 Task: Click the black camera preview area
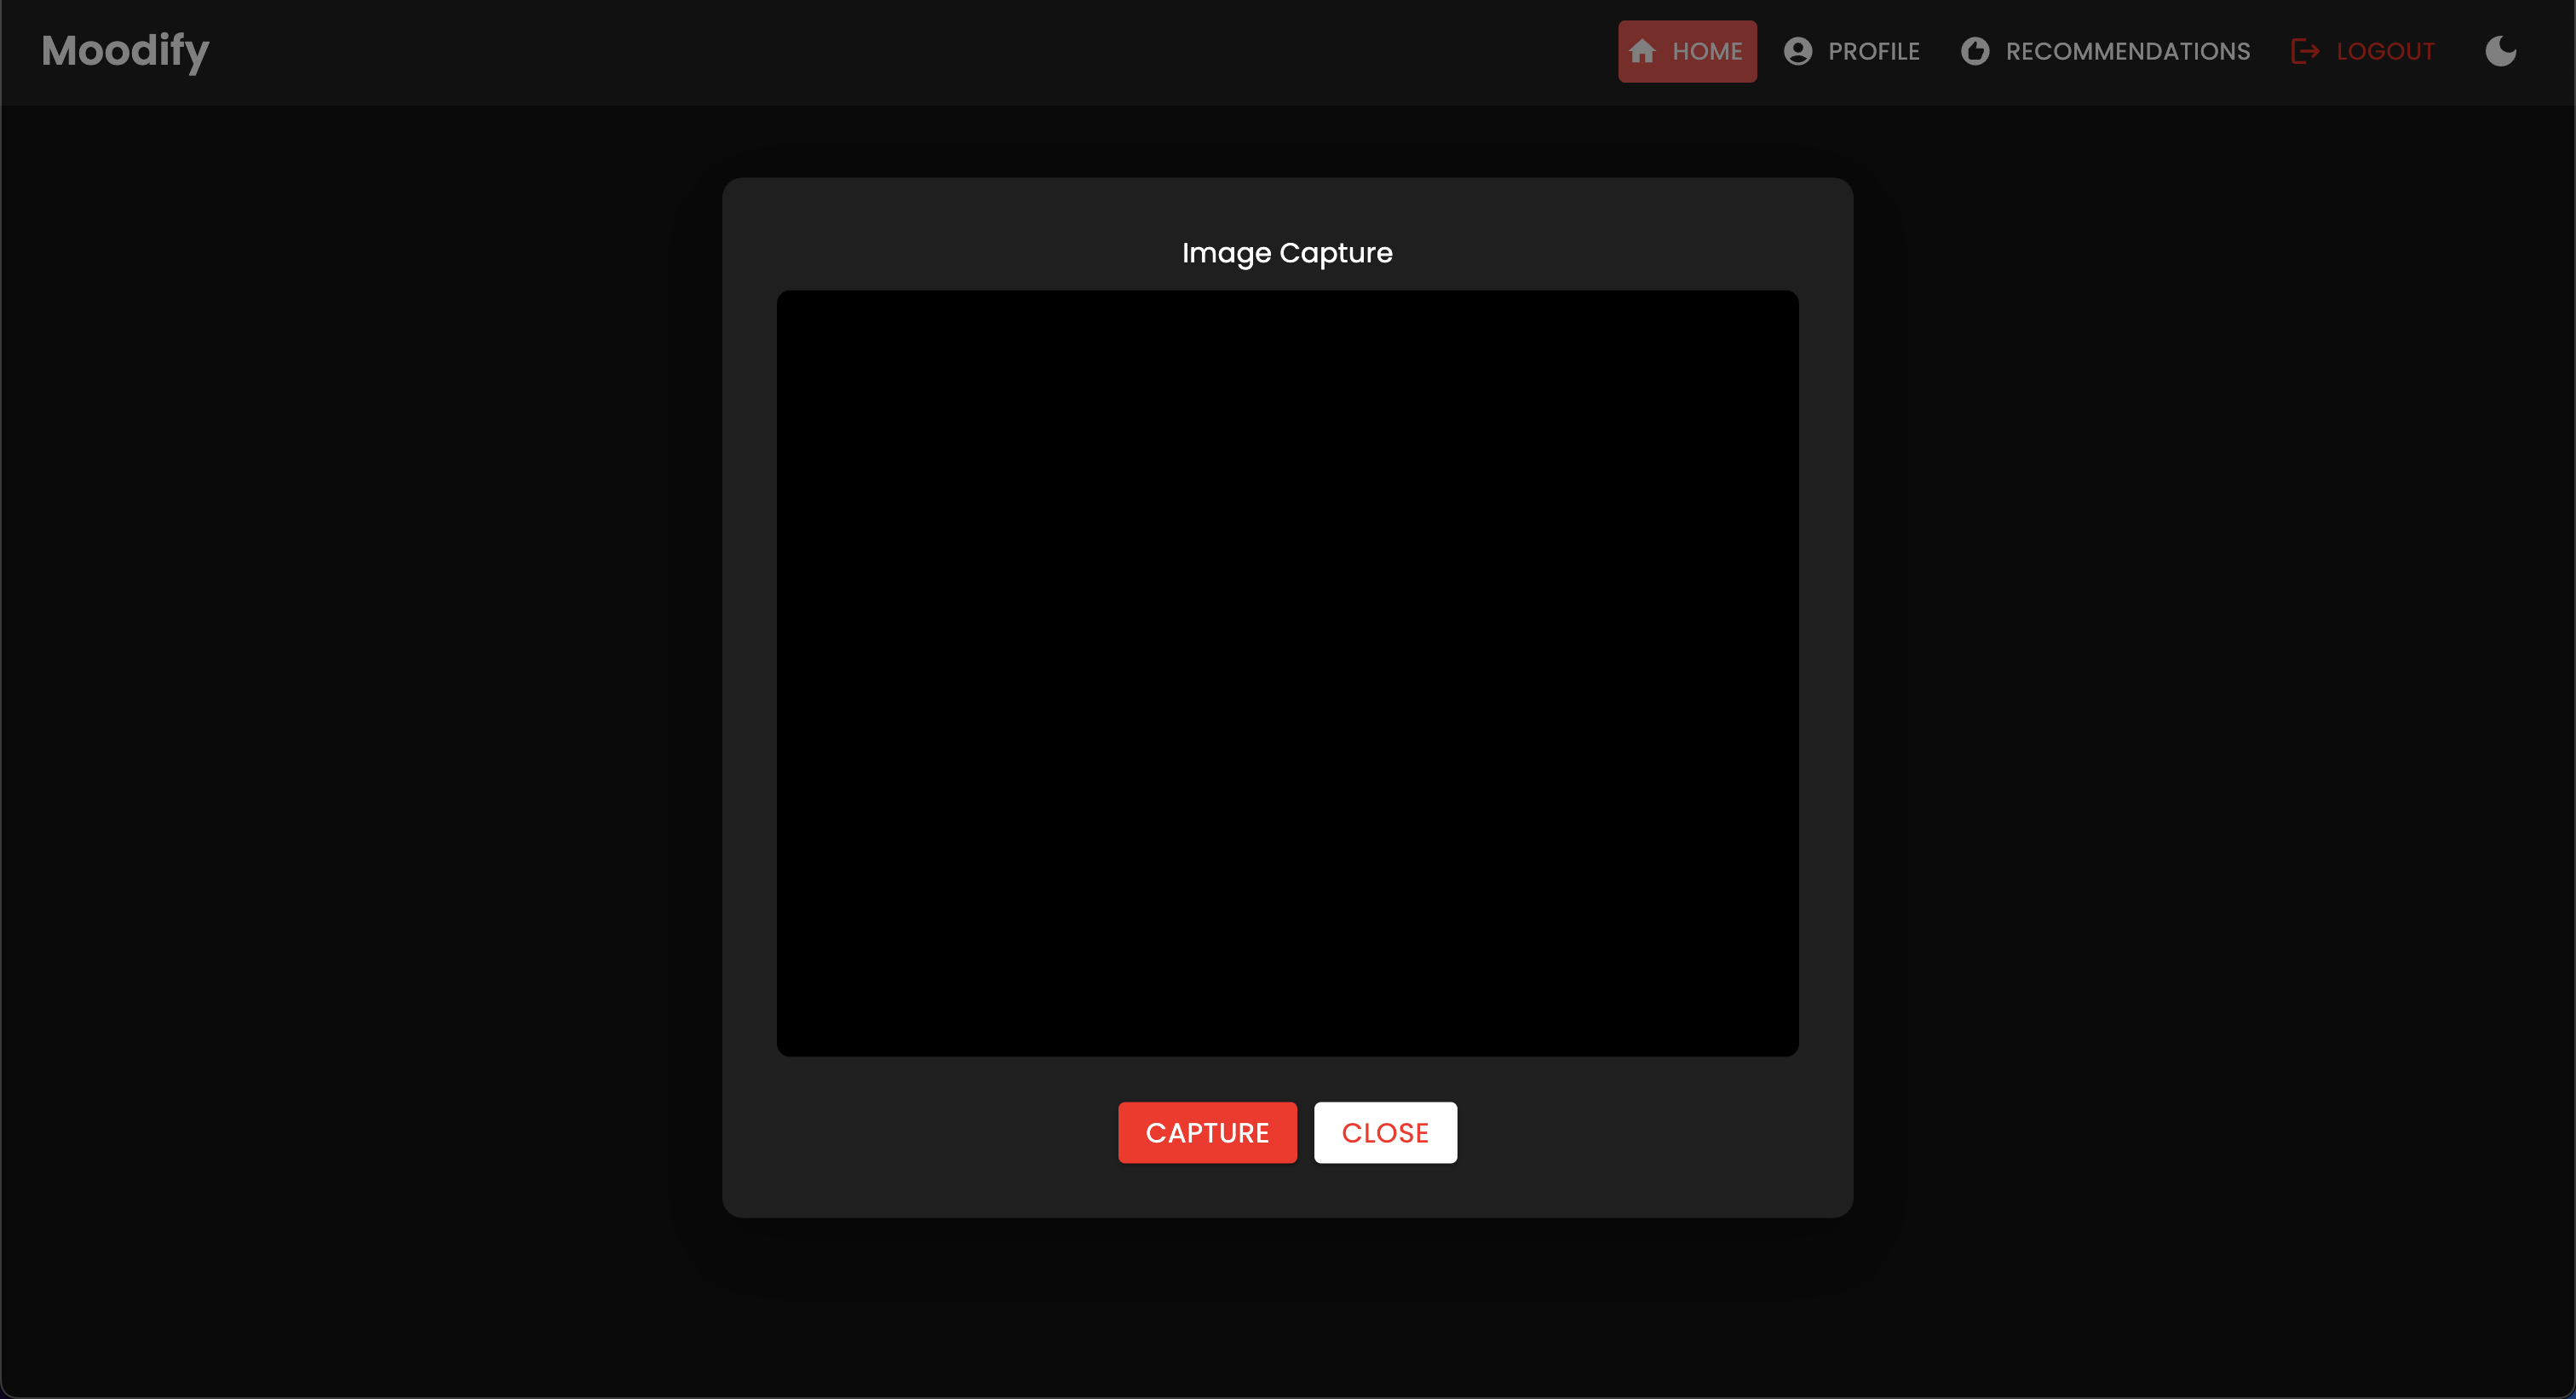[1287, 672]
